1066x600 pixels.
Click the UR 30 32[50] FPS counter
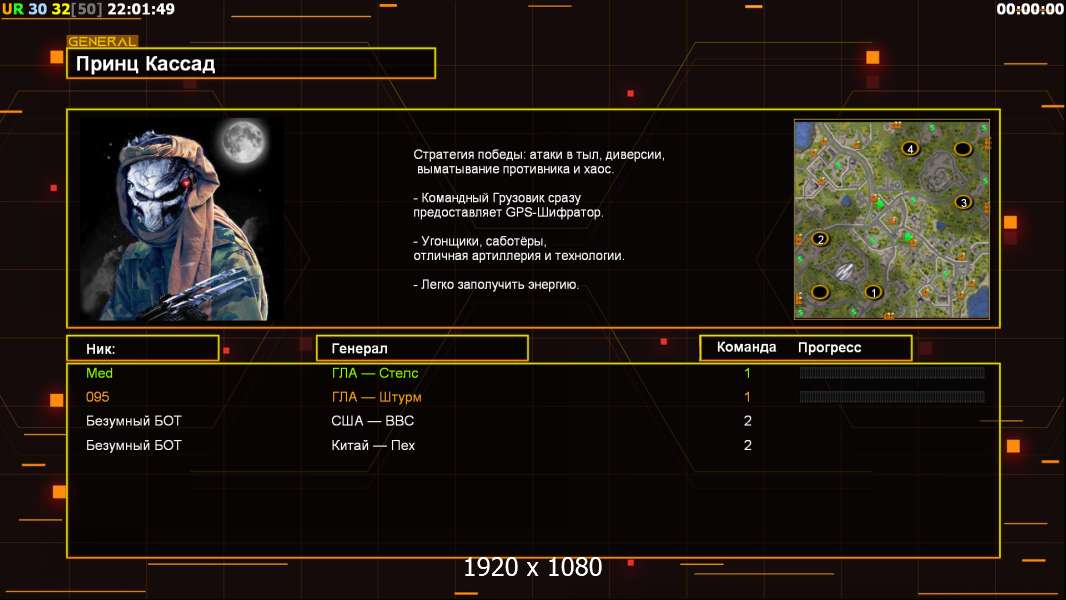[52, 9]
